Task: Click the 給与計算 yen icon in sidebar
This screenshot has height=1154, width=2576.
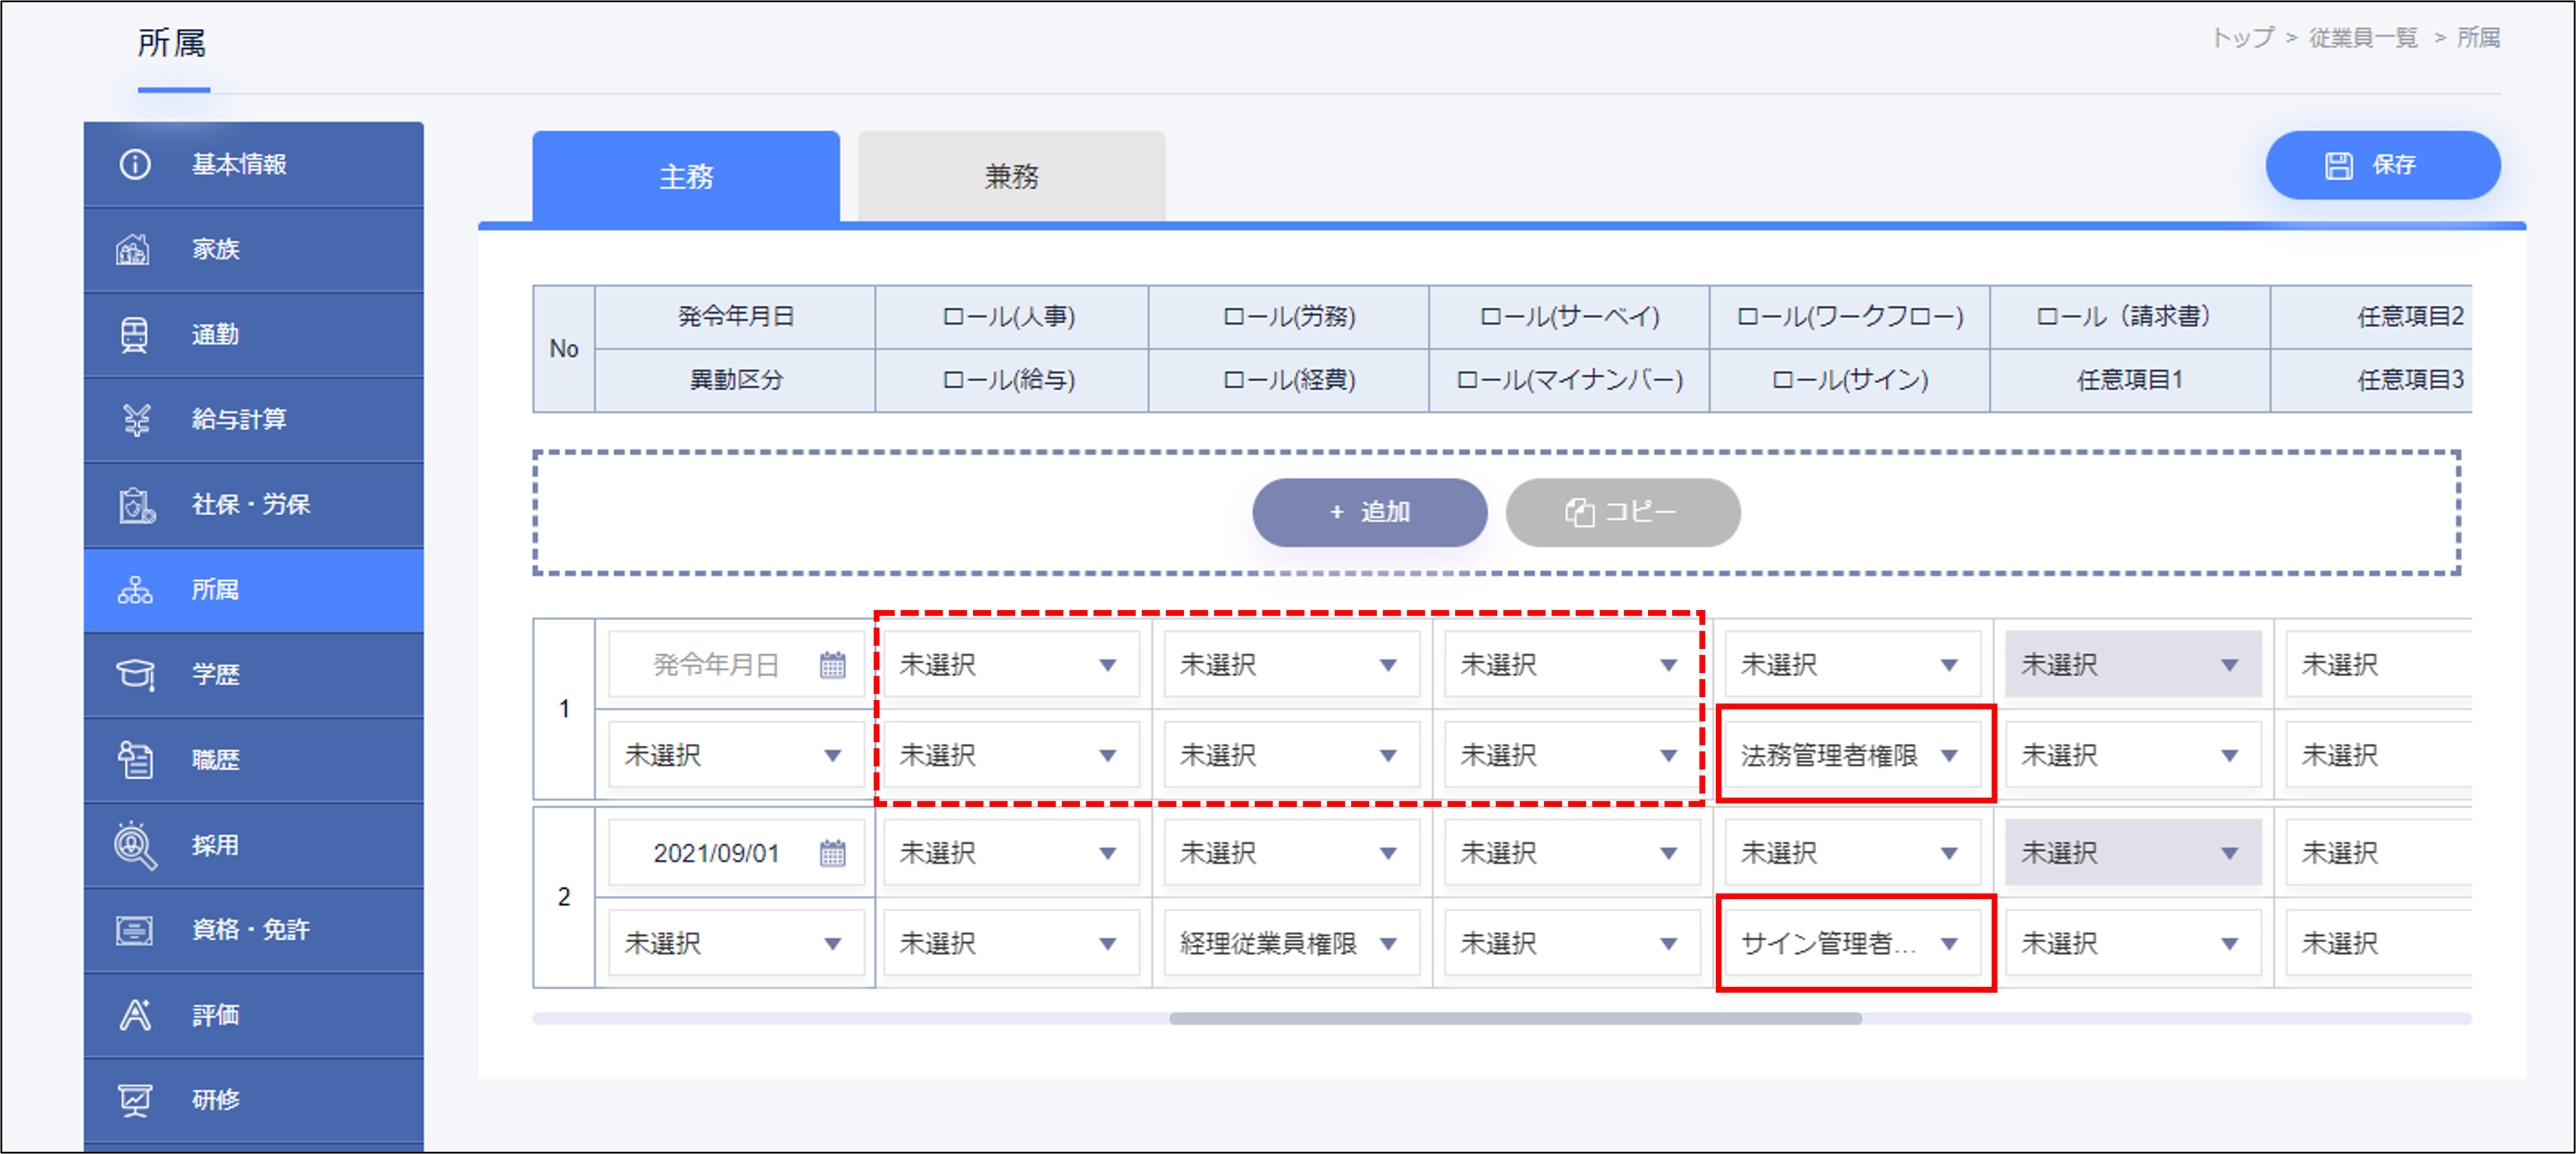Action: coord(136,419)
